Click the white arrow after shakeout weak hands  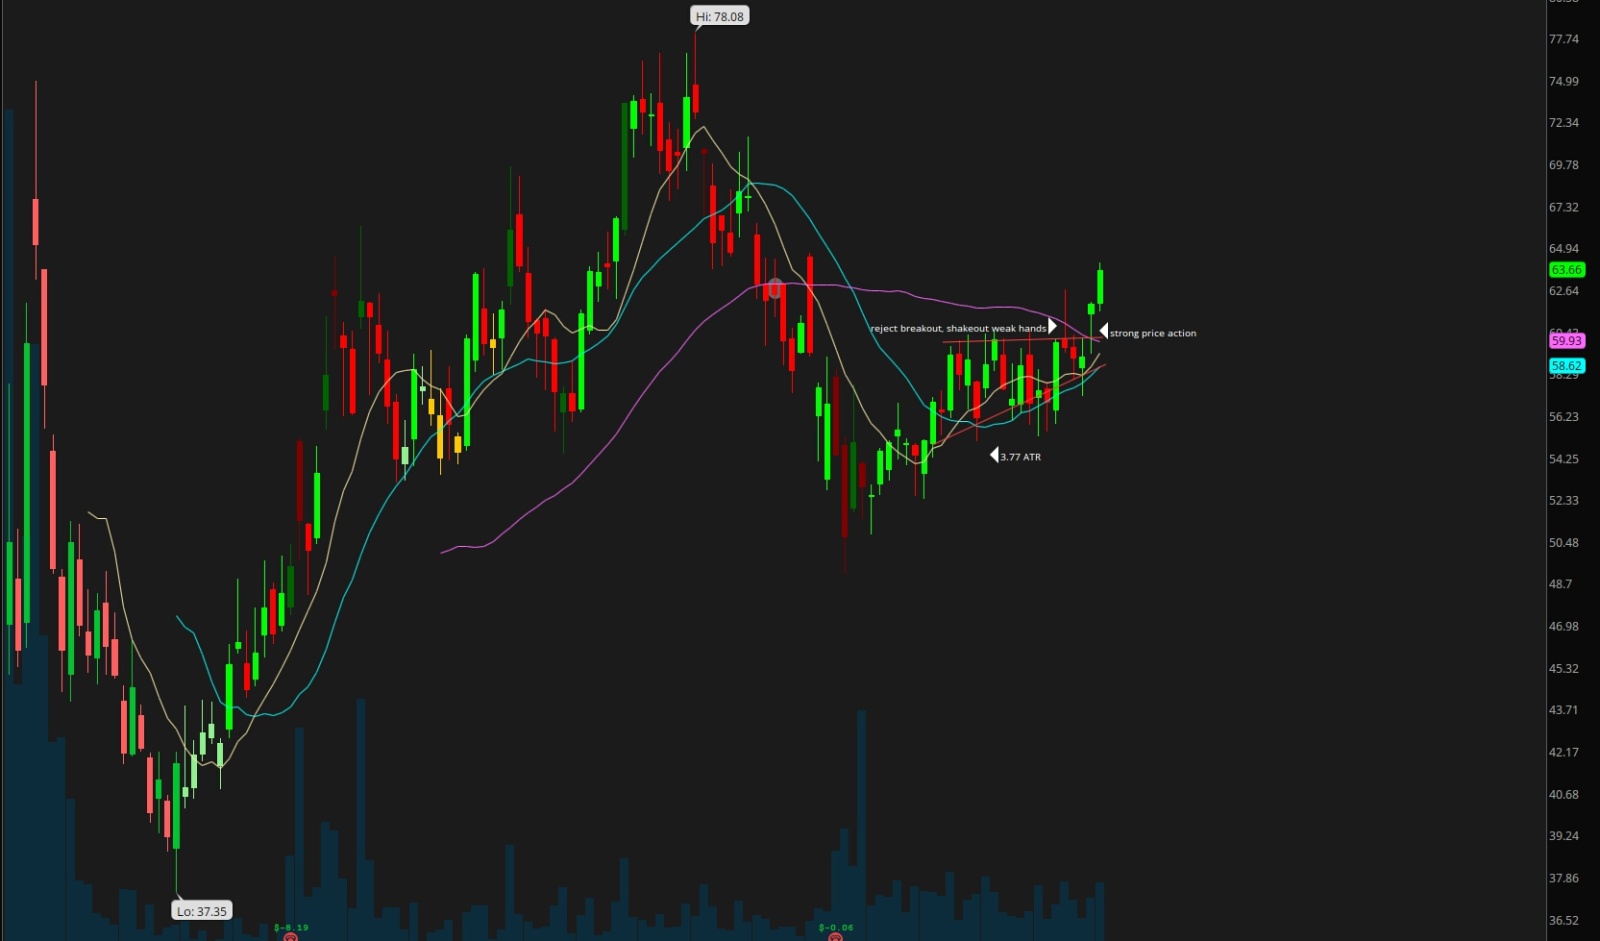click(1052, 326)
